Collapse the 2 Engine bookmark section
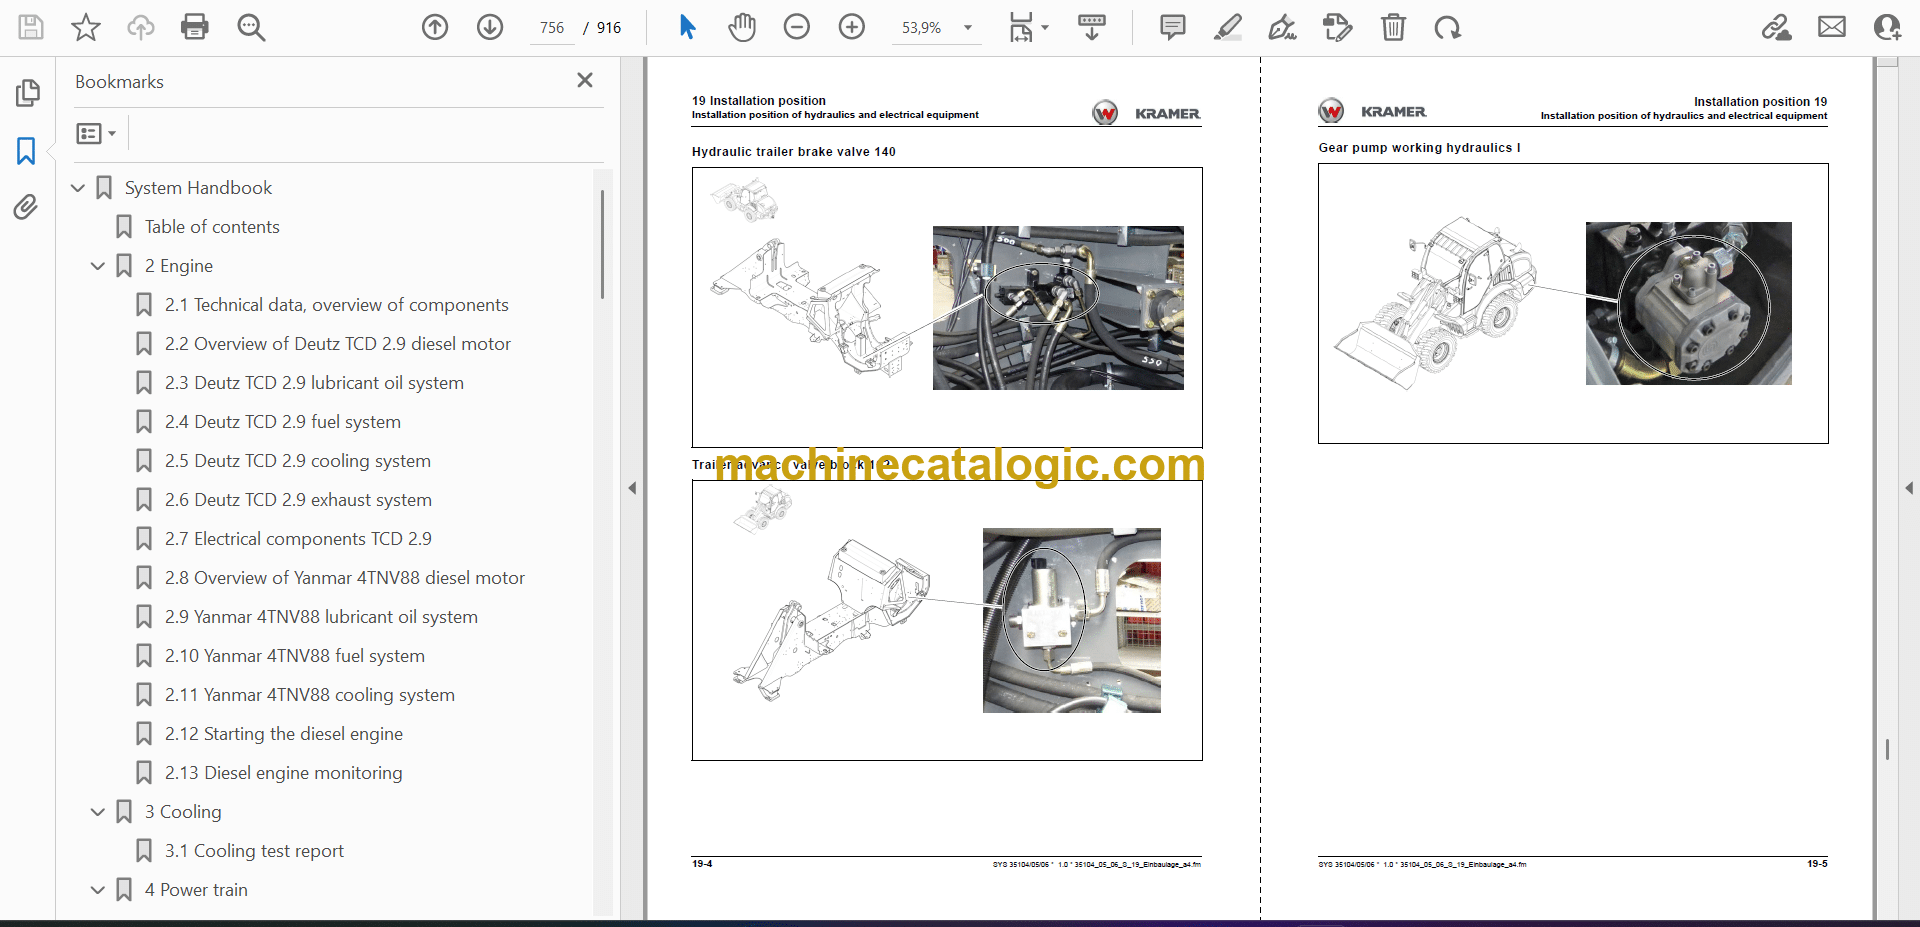This screenshot has height=927, width=1920. coord(98,266)
